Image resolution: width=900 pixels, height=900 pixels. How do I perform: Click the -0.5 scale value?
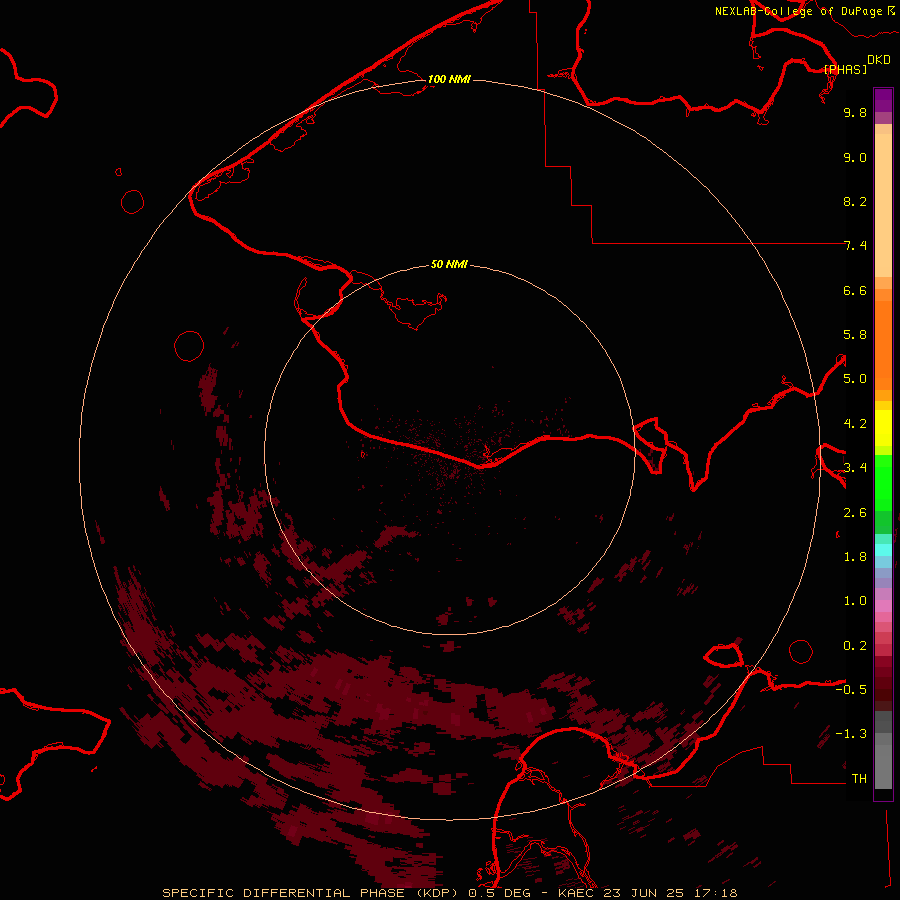coord(851,690)
